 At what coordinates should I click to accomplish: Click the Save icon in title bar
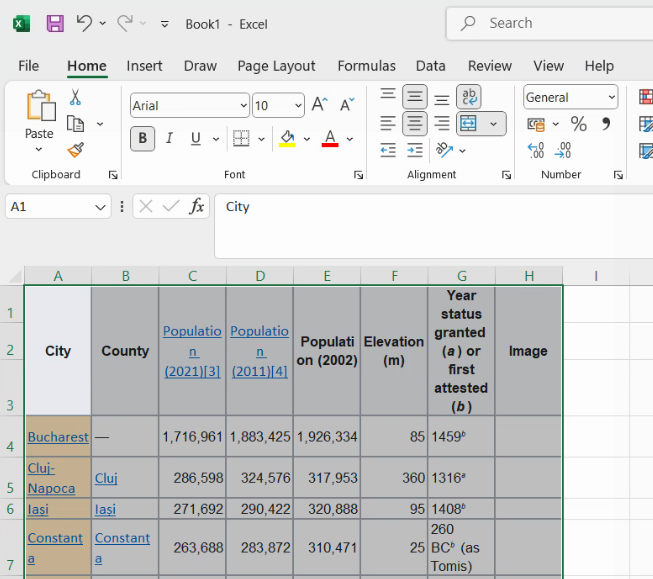tap(55, 23)
